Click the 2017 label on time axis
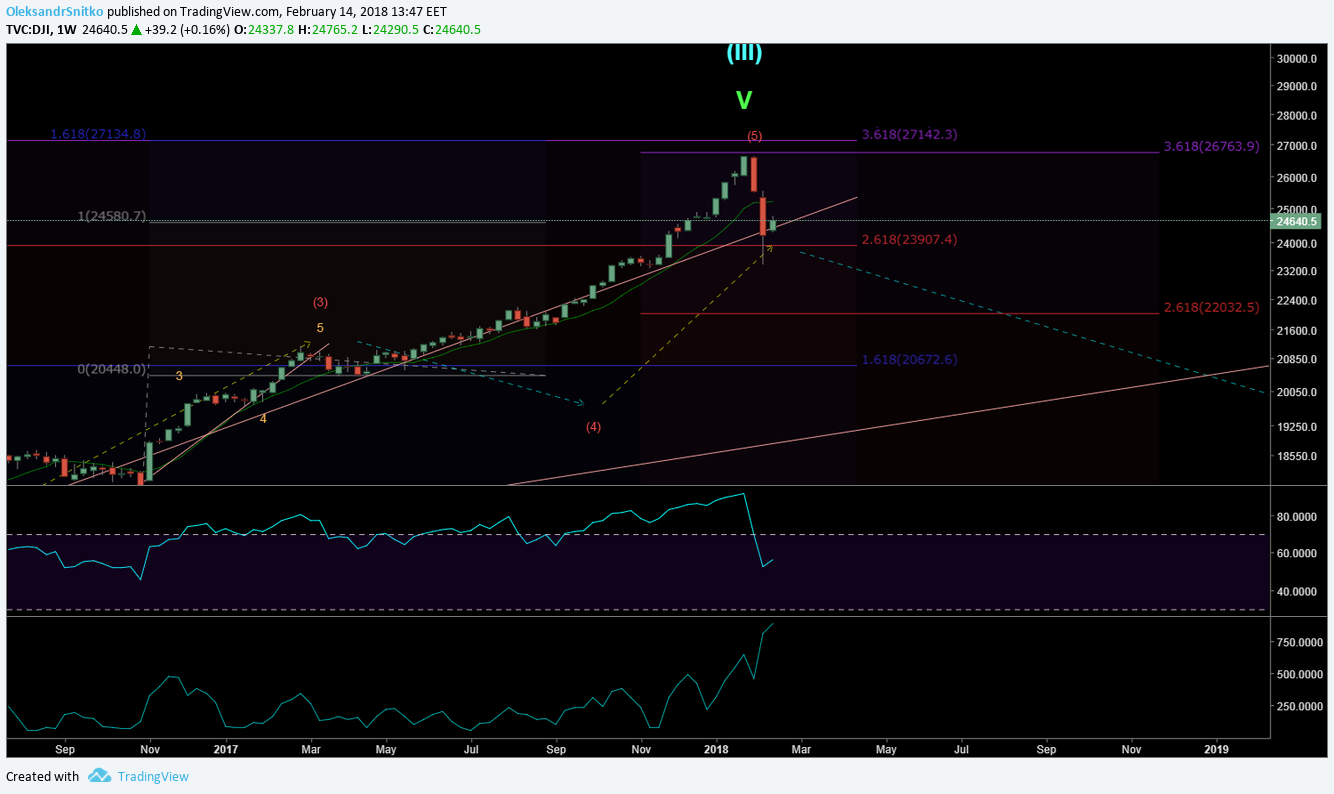This screenshot has width=1334, height=794. [225, 748]
